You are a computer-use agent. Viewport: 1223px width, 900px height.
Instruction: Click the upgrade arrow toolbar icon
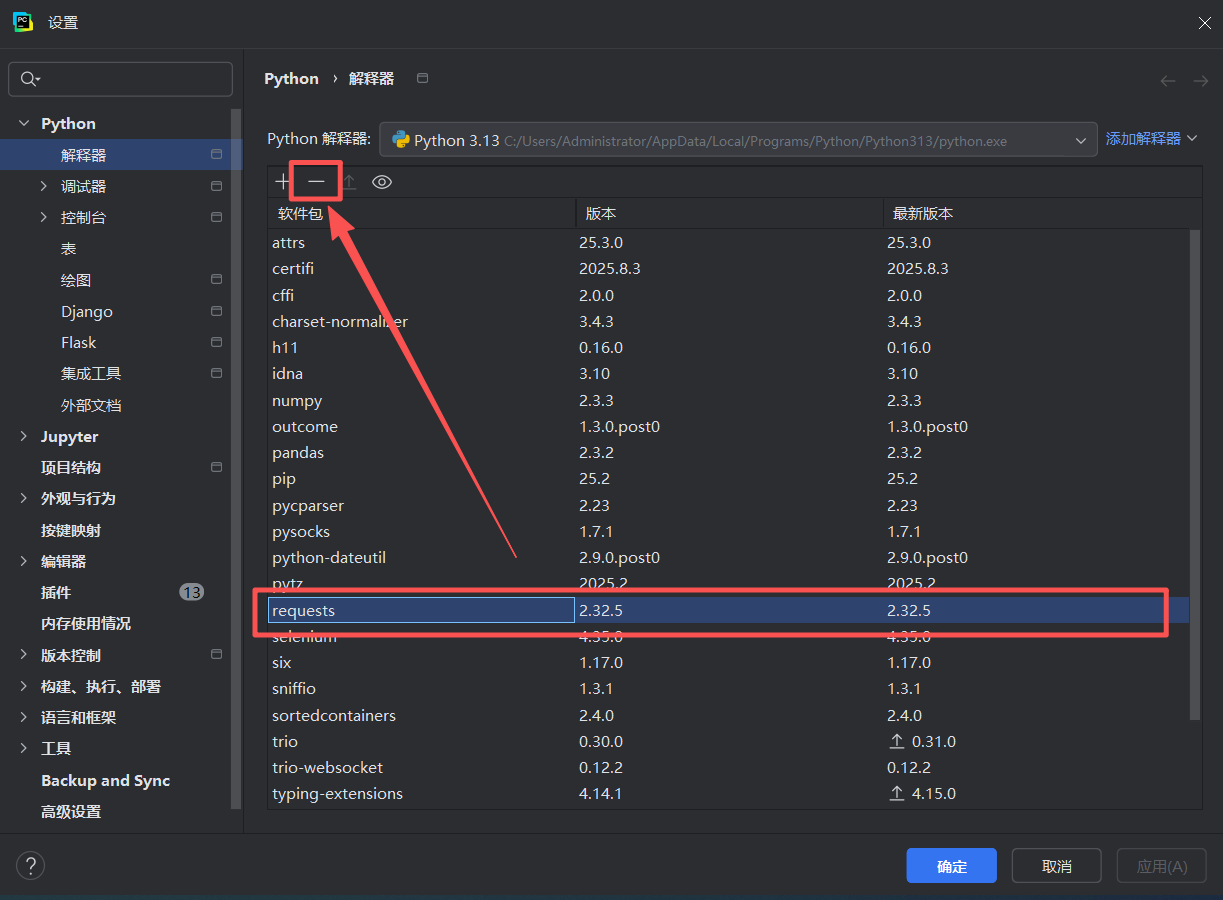click(x=349, y=182)
